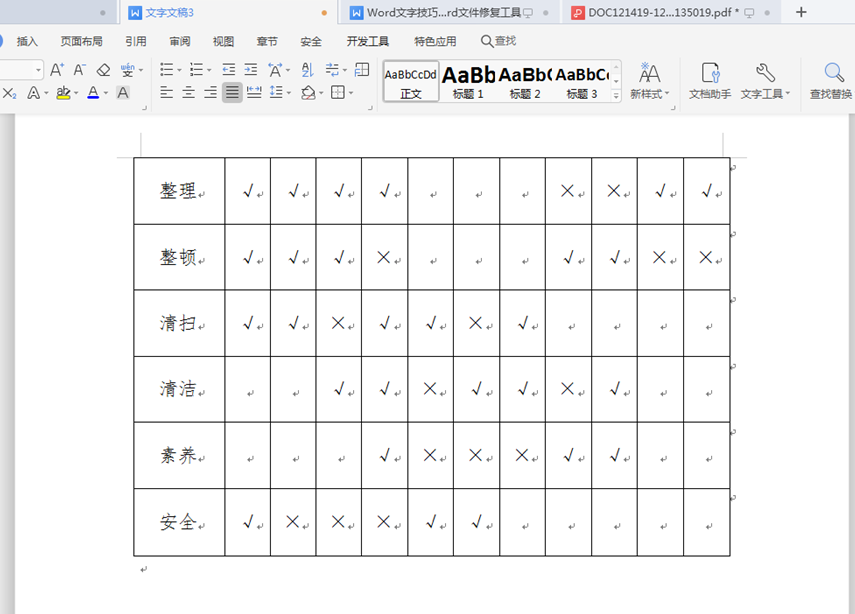This screenshot has width=855, height=614.
Task: Increase paragraph indent
Action: (x=251, y=70)
